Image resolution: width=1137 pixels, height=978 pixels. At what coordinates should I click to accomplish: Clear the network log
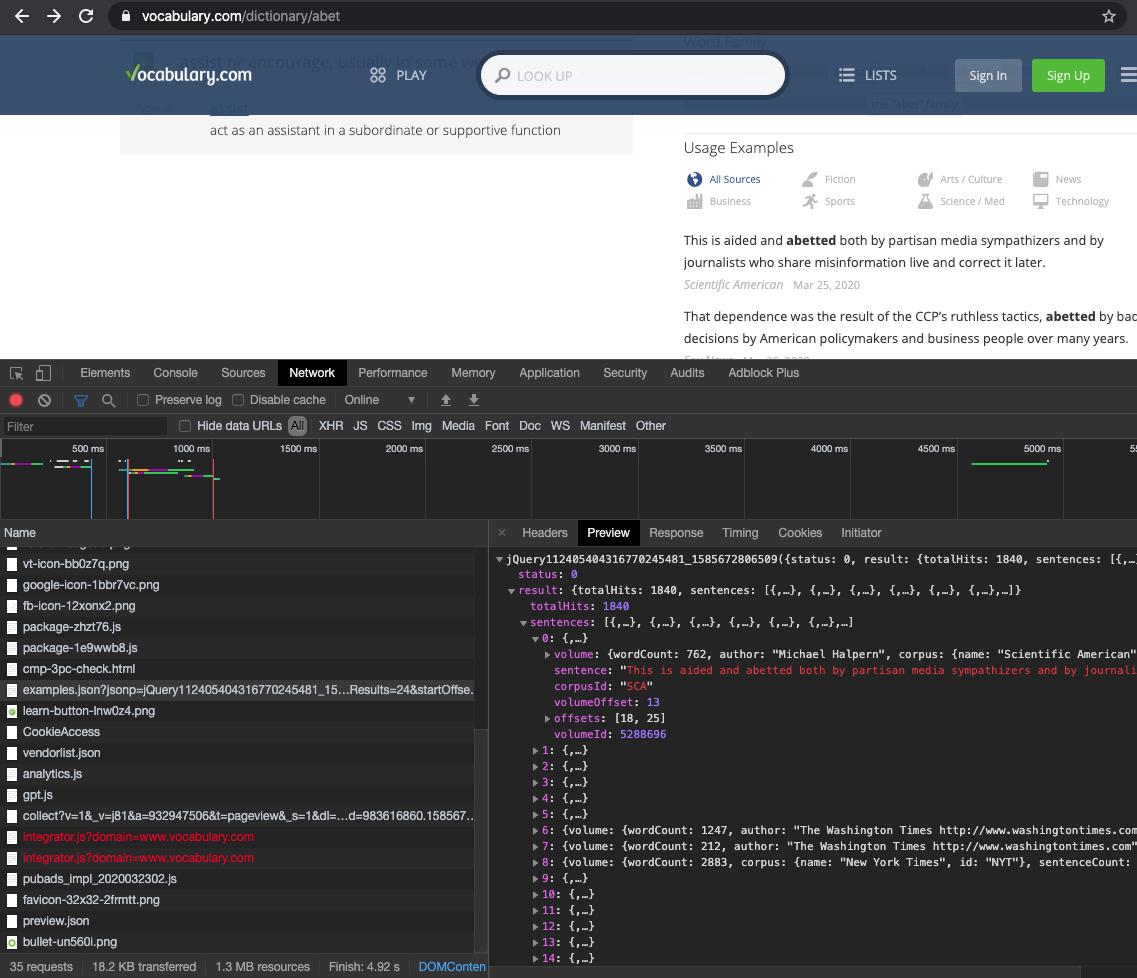tap(44, 400)
